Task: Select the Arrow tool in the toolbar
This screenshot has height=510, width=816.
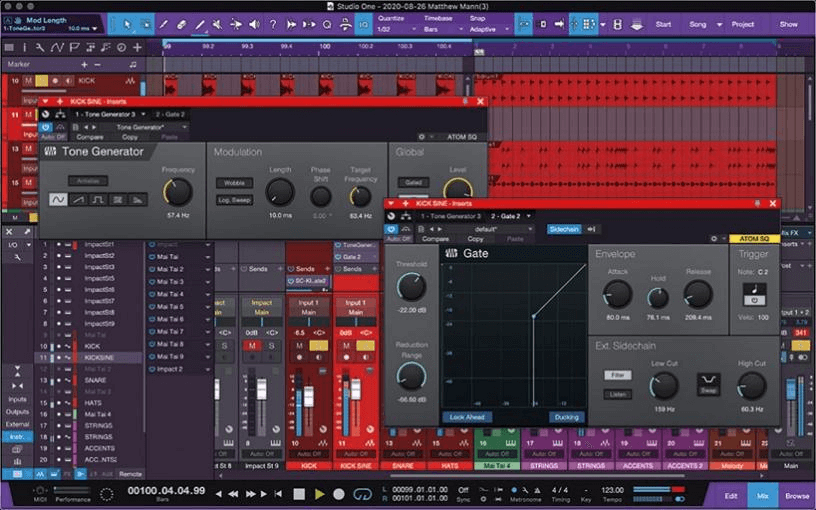Action: pos(128,24)
